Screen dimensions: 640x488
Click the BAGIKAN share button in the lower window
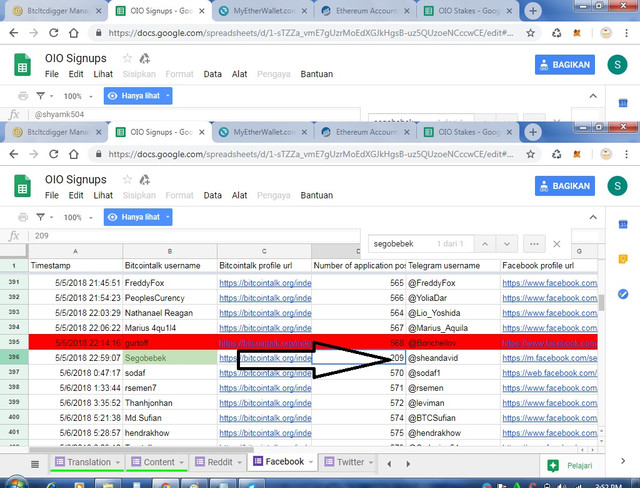565,186
